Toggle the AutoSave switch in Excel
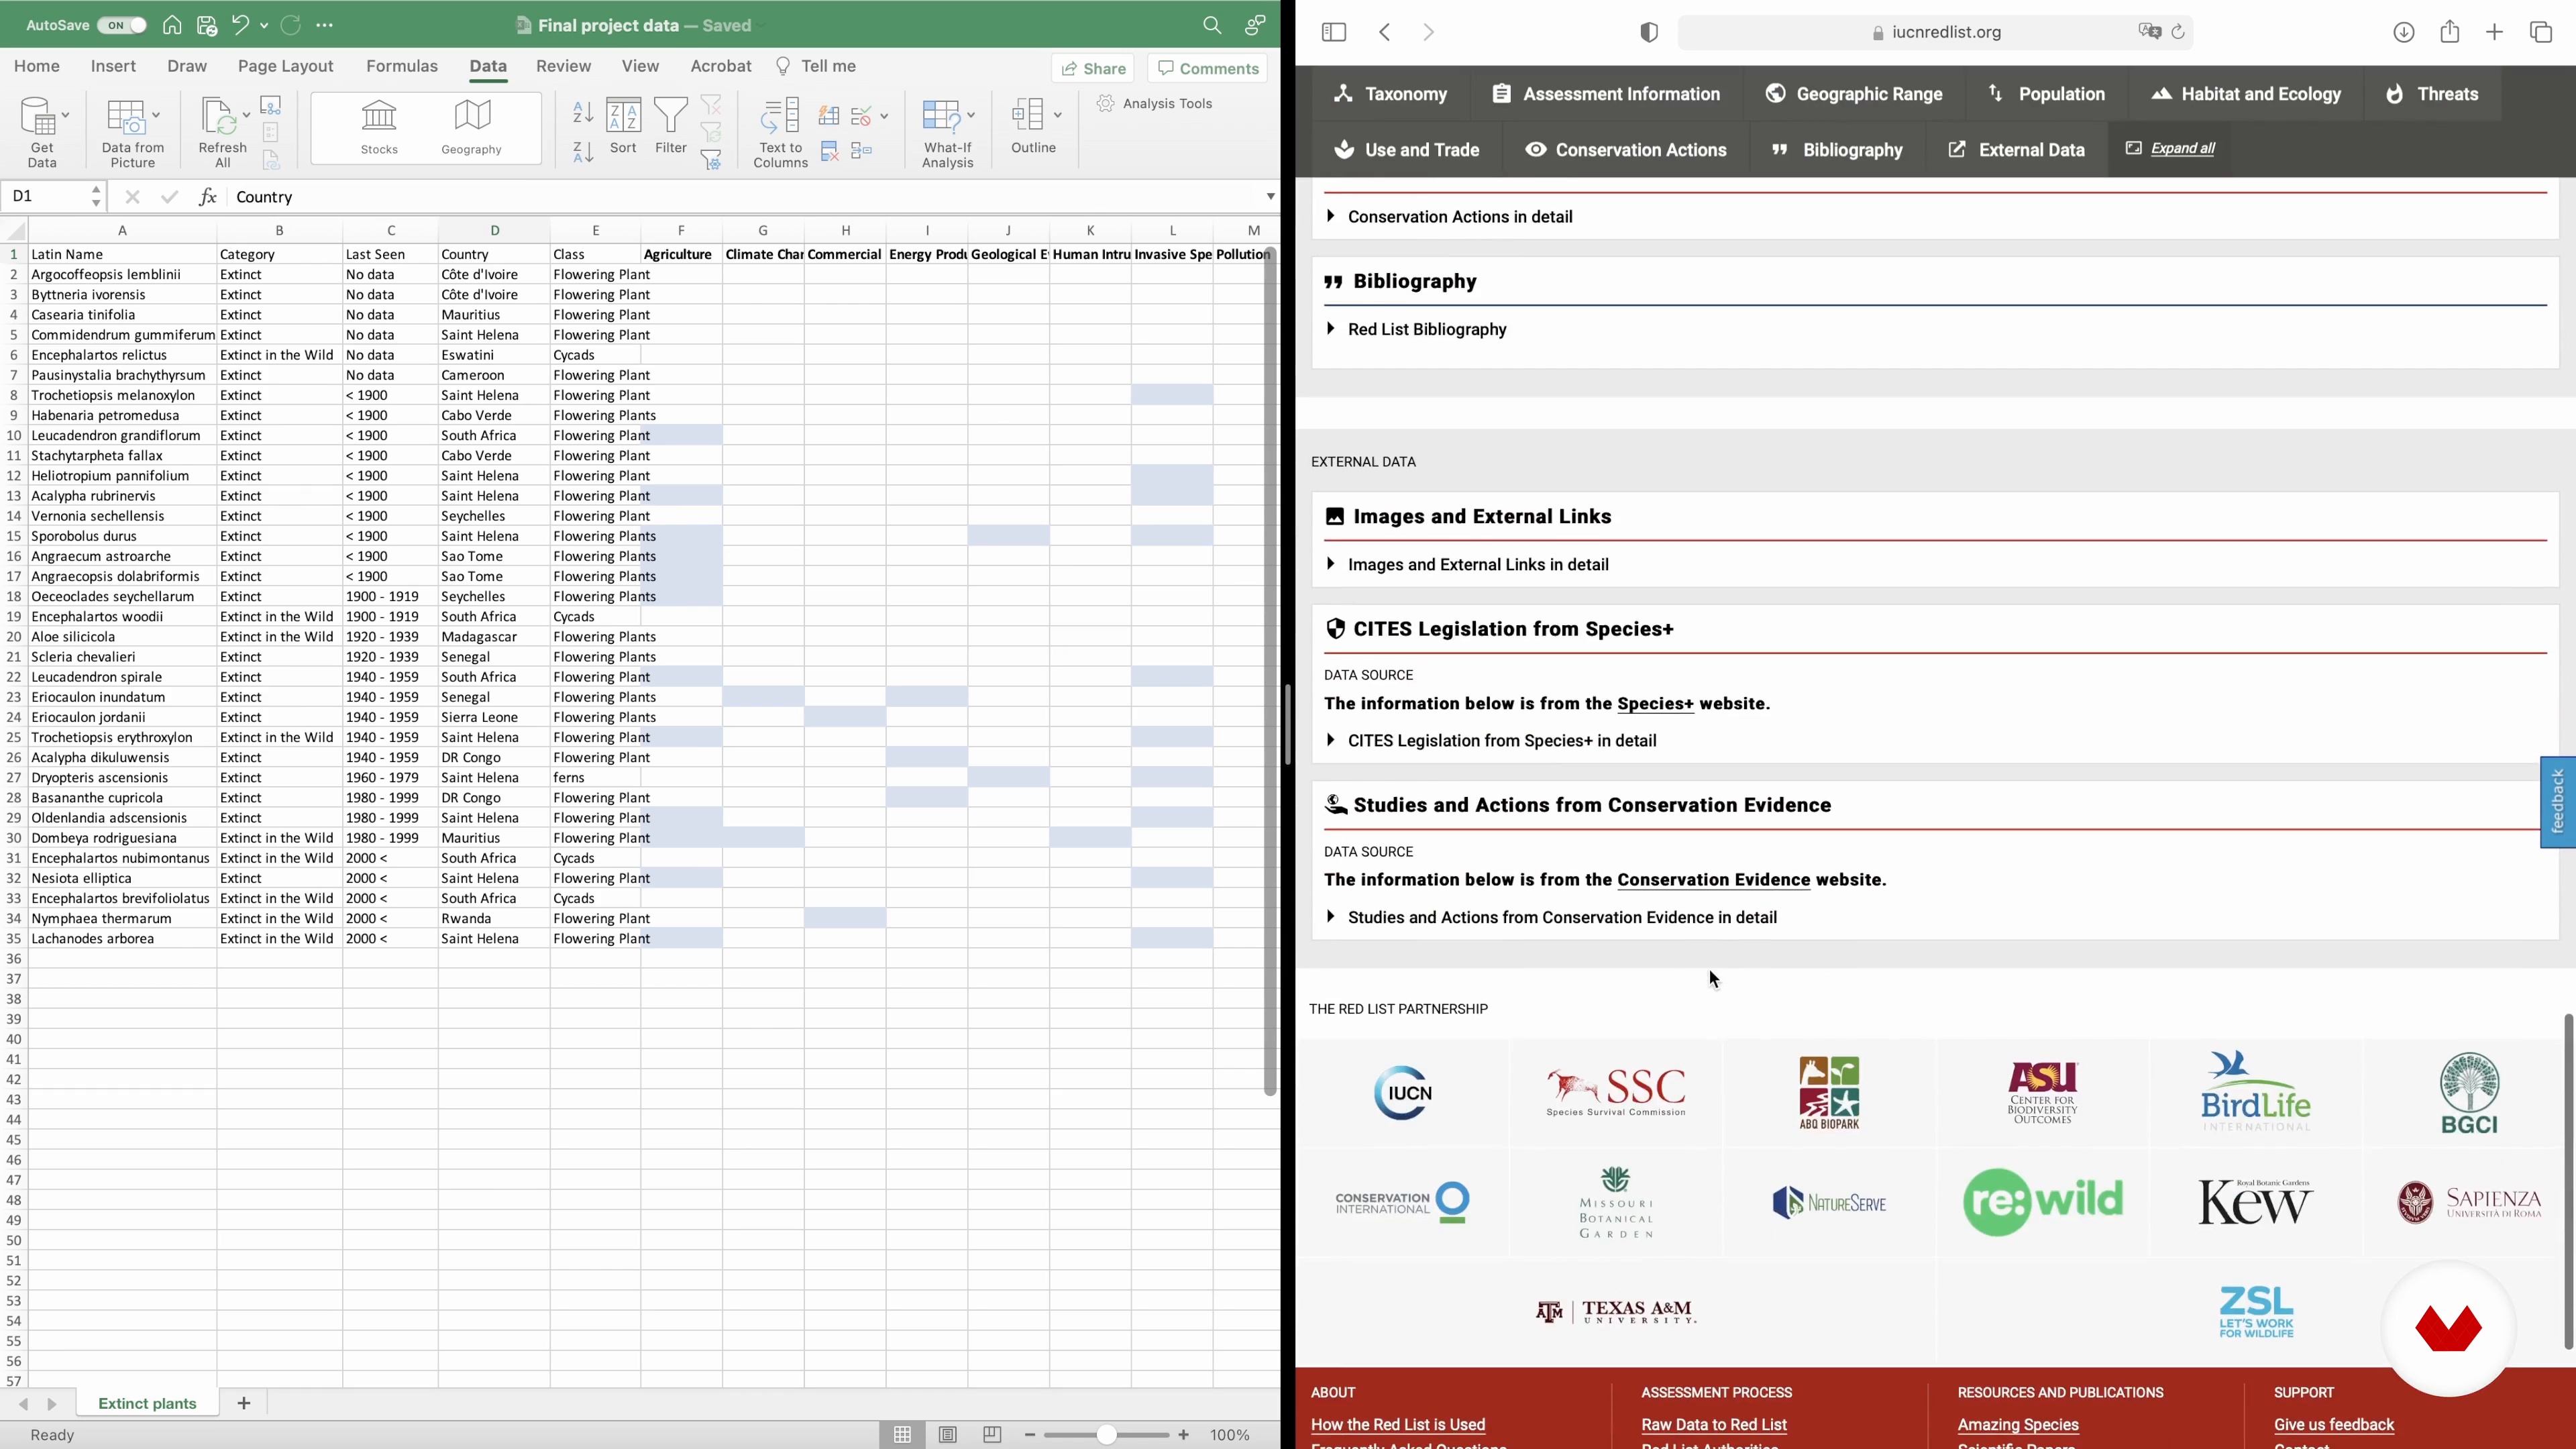 point(122,26)
